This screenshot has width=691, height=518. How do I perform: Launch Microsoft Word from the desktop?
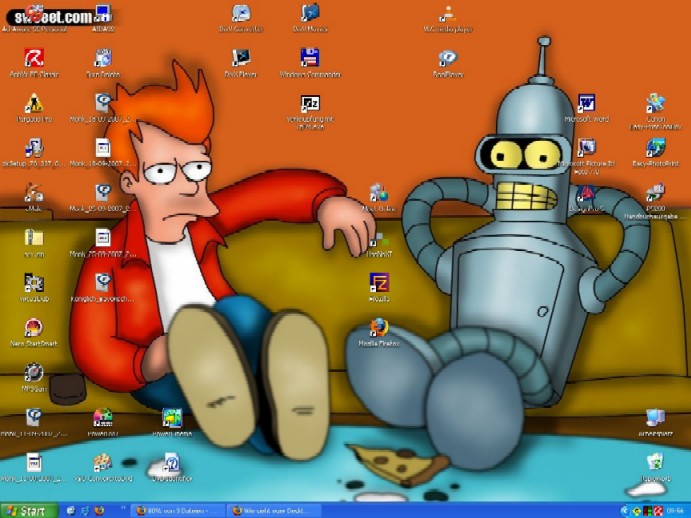click(587, 108)
